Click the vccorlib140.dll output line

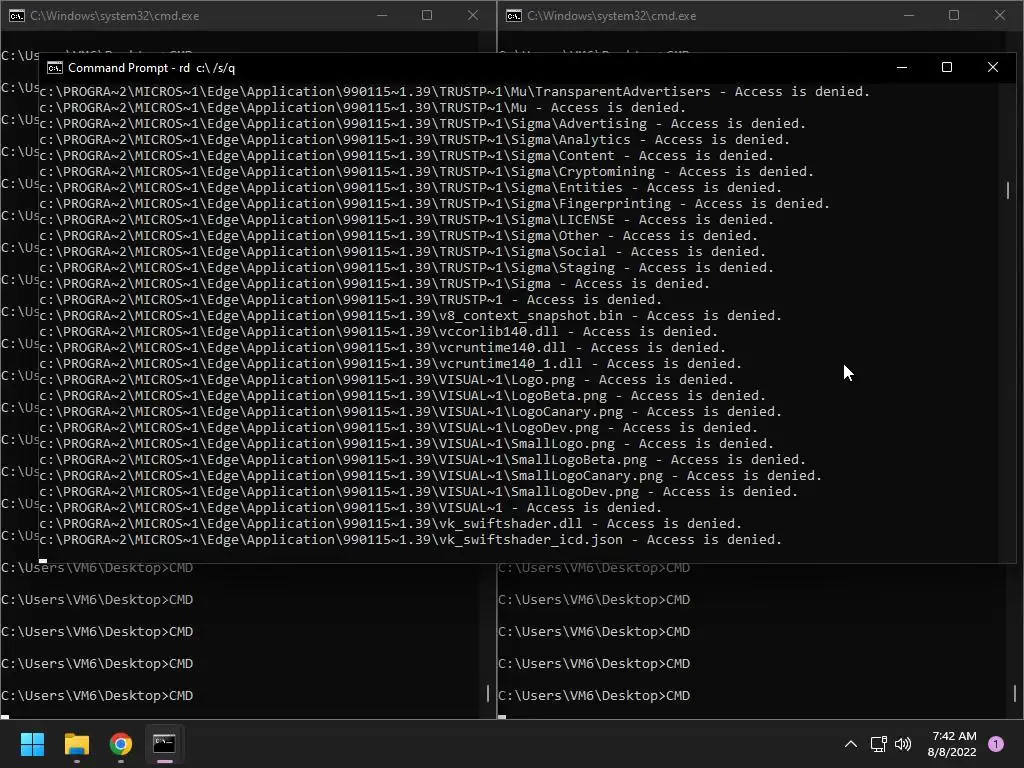coord(379,331)
